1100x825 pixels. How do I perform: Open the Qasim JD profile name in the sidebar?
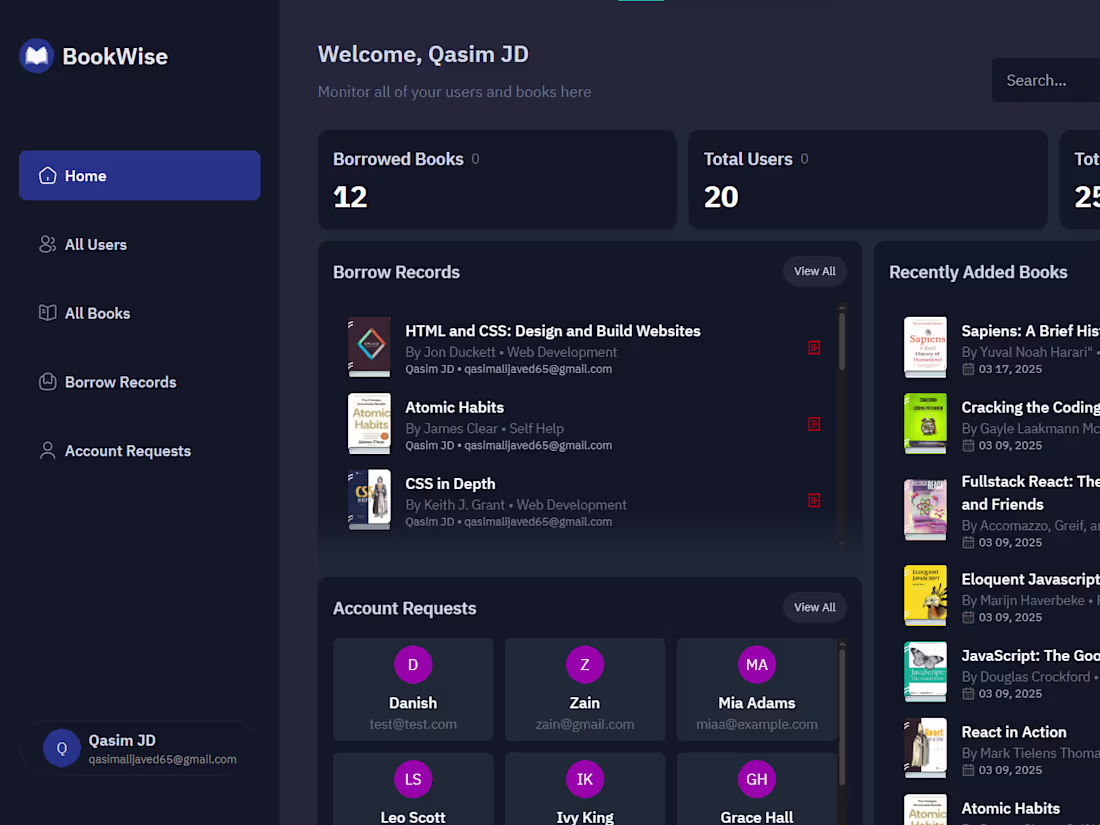click(122, 740)
